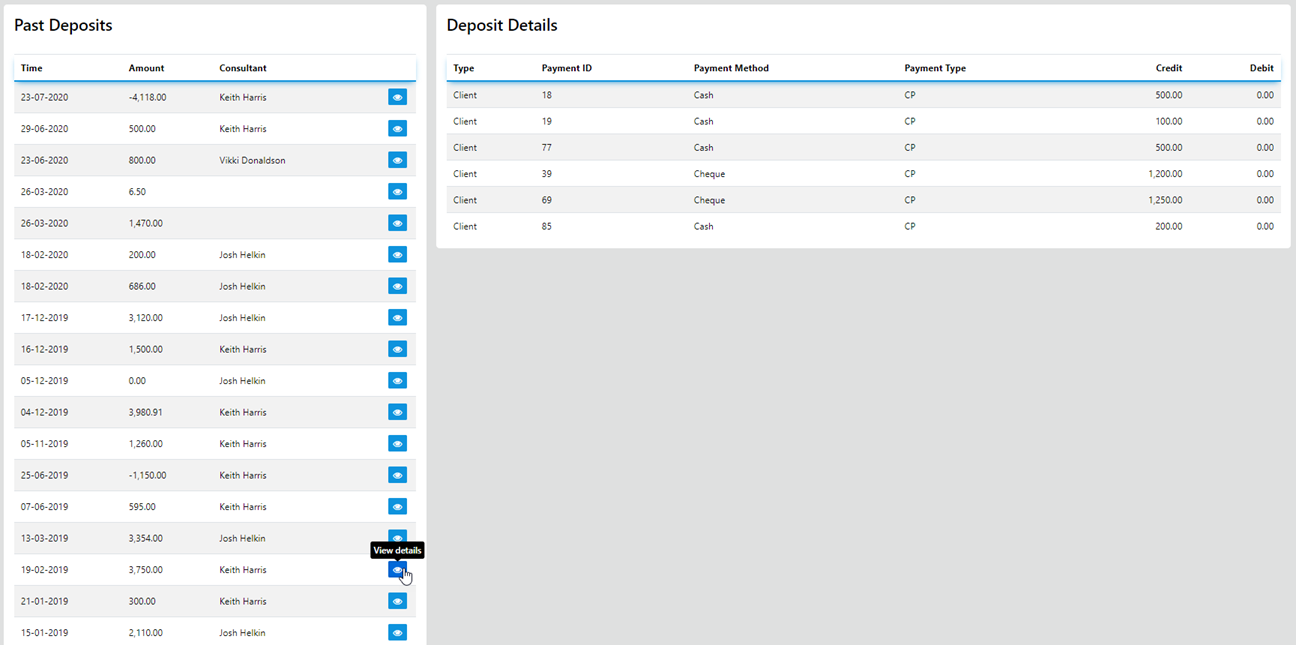Click the Payment ID column header
Screen dimensions: 1296x645
coord(567,68)
